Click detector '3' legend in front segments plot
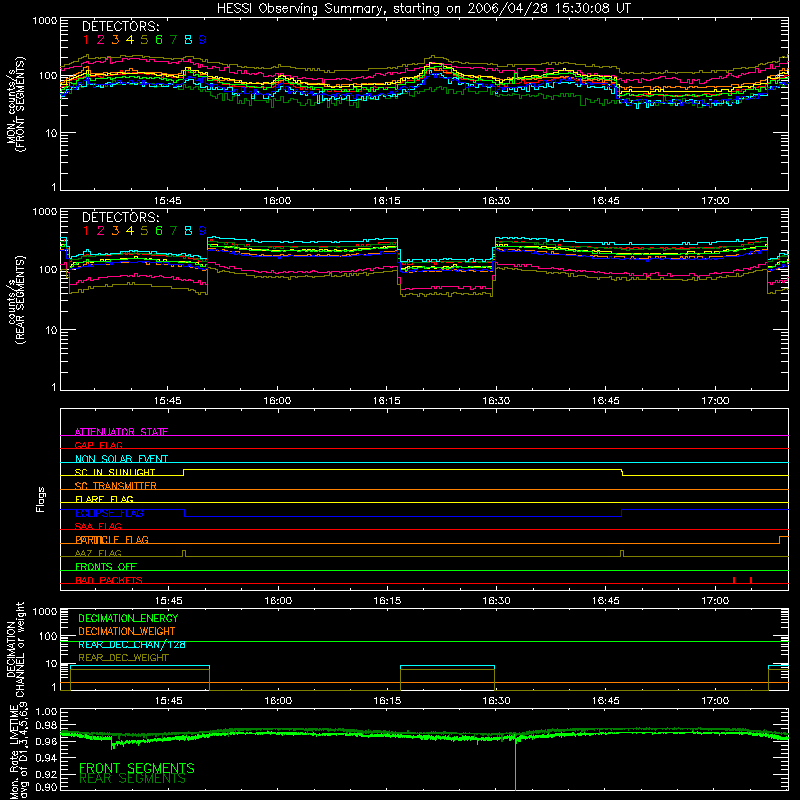This screenshot has height=800, width=800. (115, 40)
